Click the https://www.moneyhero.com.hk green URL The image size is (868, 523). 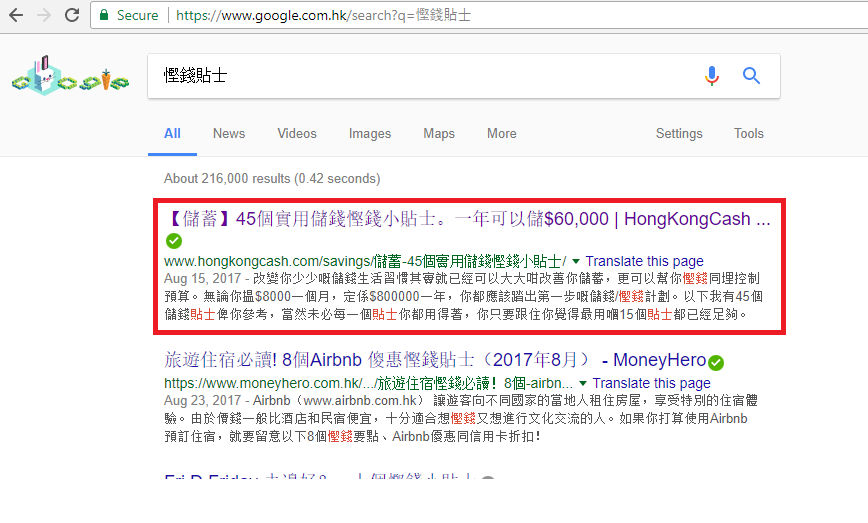[x=369, y=383]
